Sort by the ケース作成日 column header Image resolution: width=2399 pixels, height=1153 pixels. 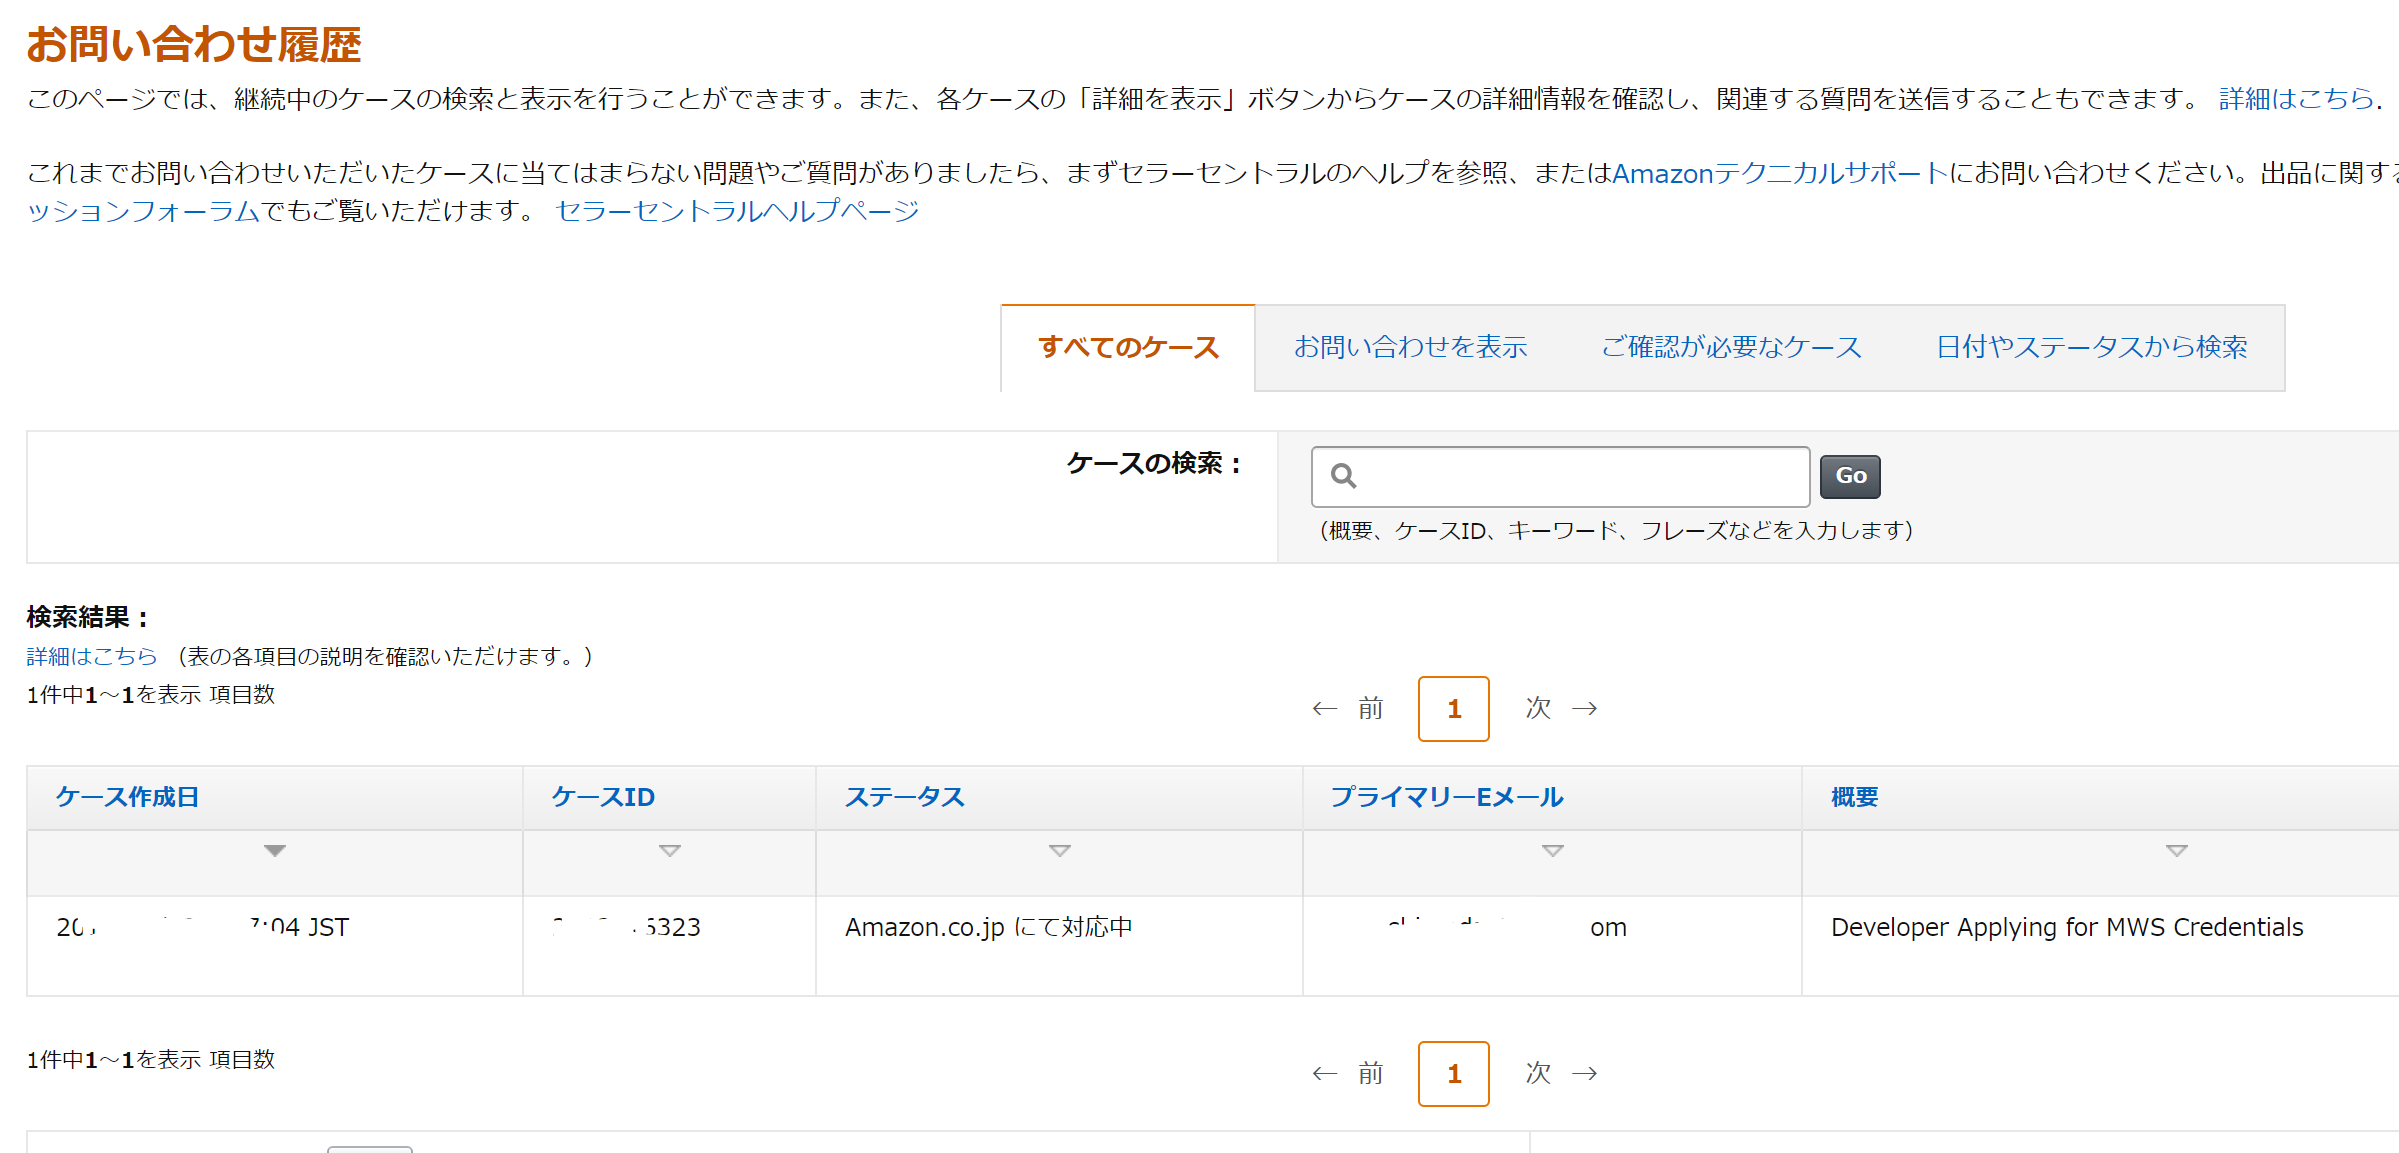pos(127,797)
